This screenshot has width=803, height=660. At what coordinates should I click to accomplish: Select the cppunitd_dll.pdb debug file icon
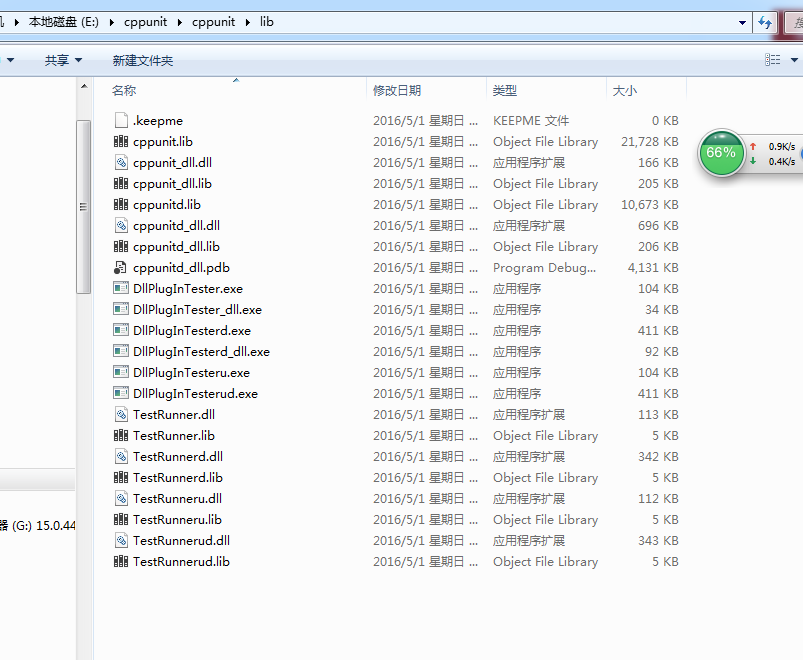click(x=120, y=267)
